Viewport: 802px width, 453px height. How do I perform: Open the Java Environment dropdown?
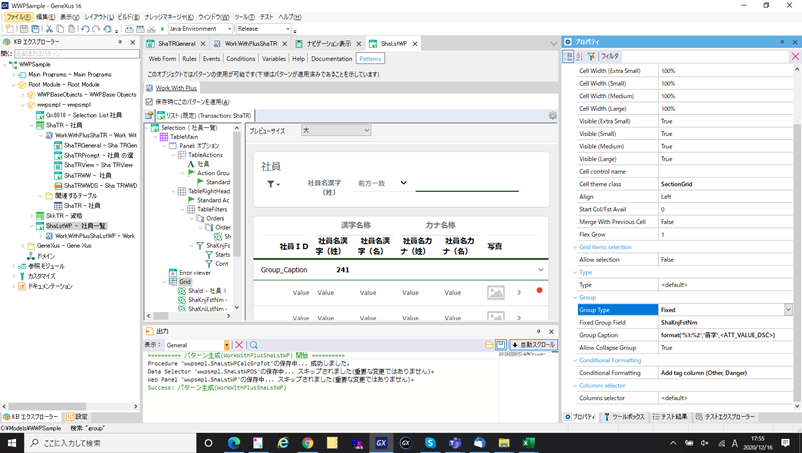click(x=230, y=29)
